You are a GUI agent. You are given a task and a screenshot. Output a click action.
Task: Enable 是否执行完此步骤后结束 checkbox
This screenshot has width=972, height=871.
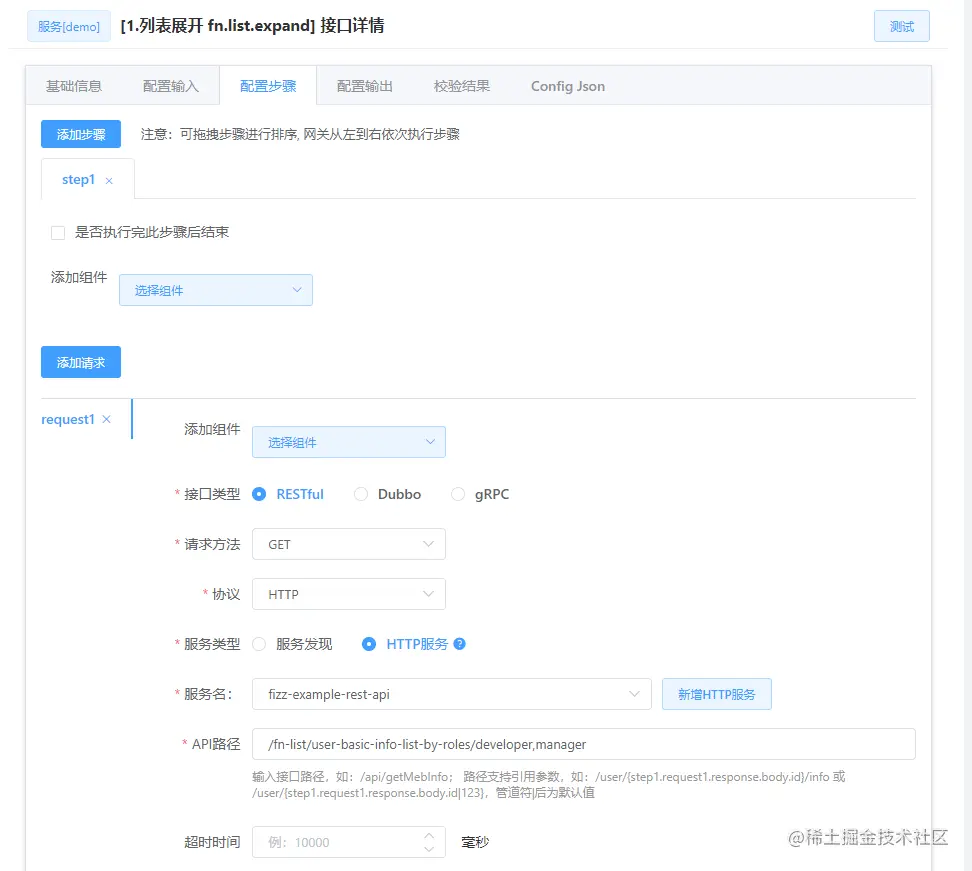coord(57,232)
